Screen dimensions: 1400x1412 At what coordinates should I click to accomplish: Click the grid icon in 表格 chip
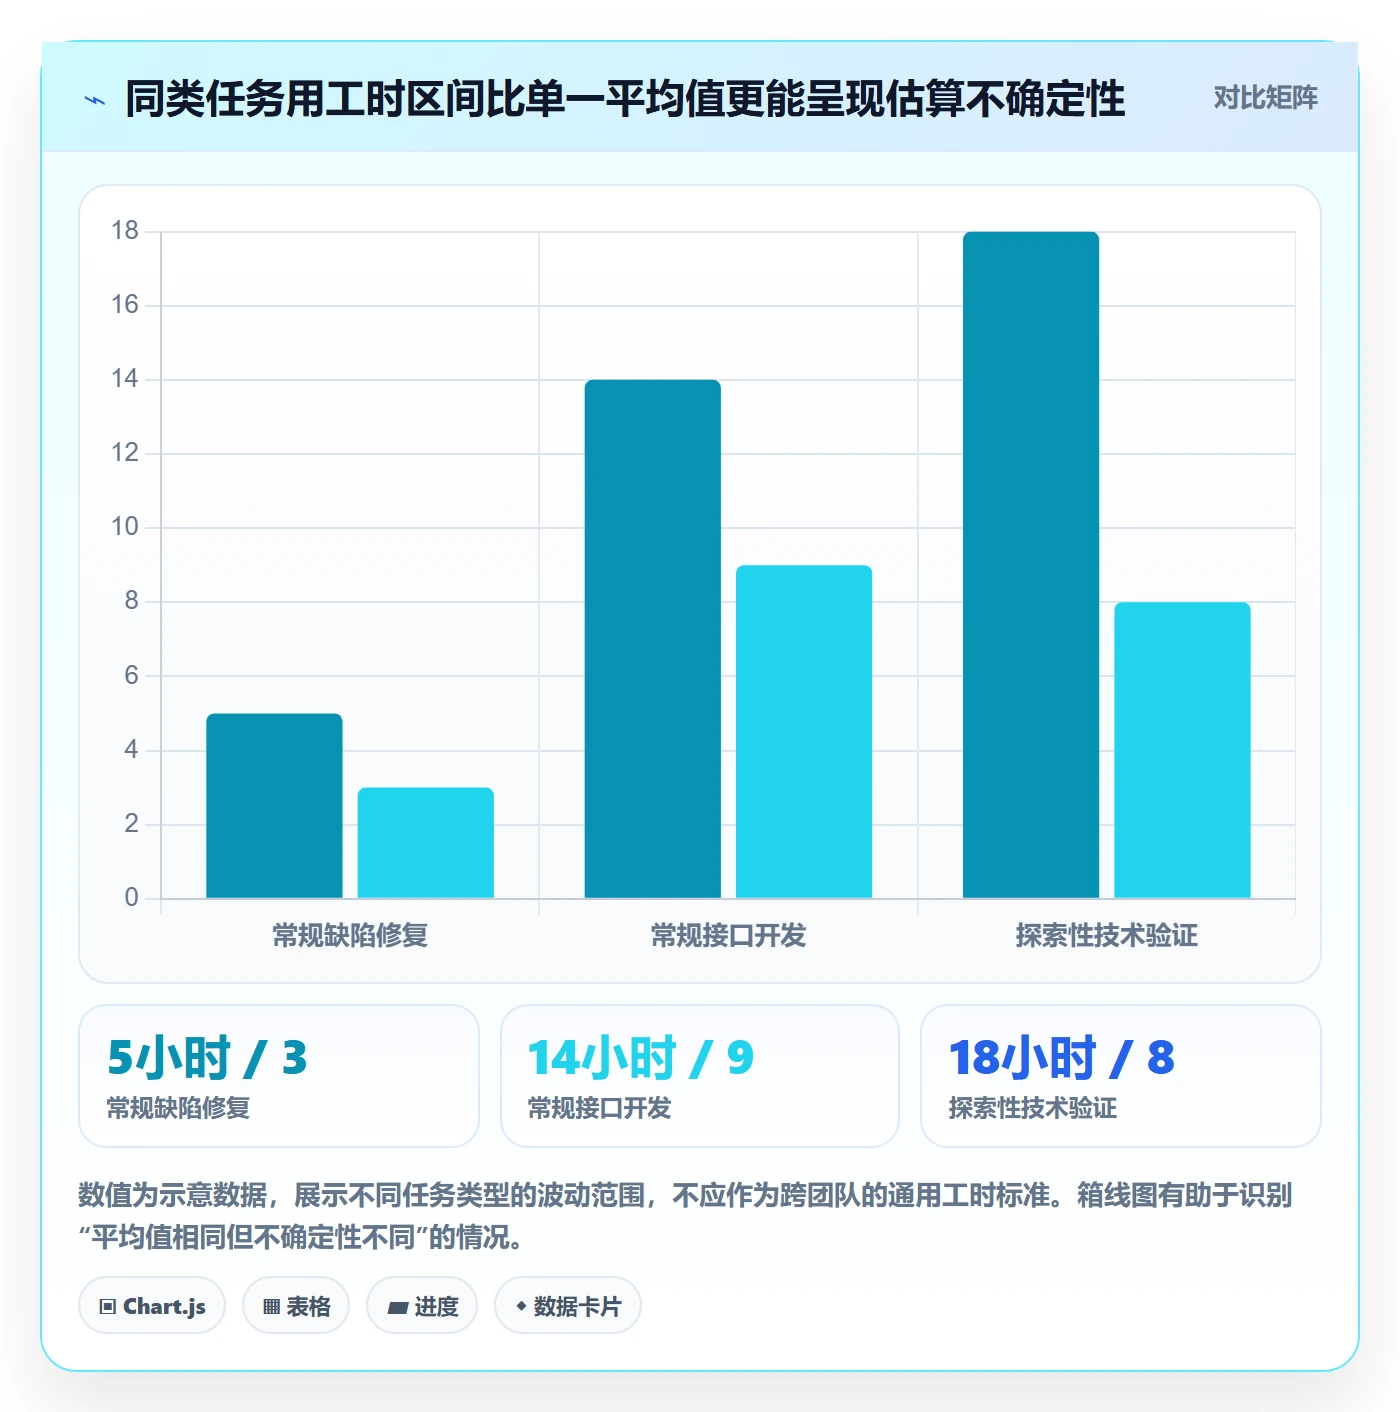[271, 1307]
